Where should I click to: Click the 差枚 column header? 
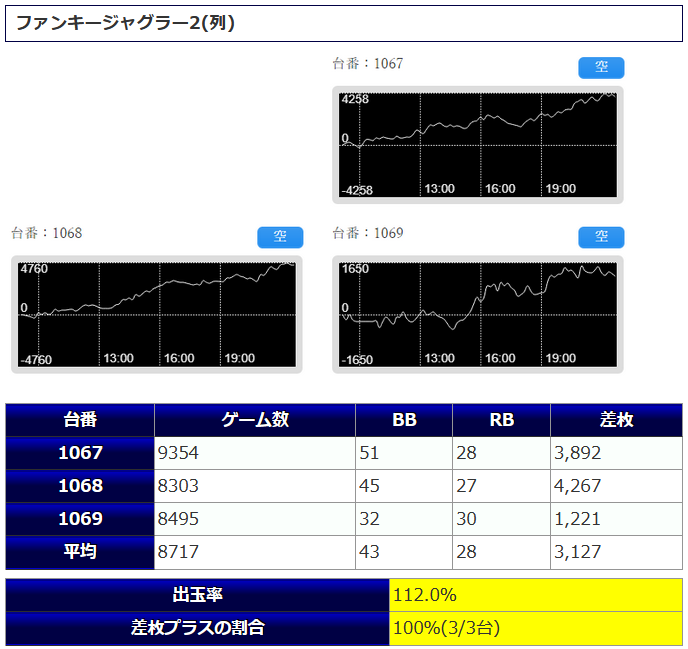click(616, 420)
